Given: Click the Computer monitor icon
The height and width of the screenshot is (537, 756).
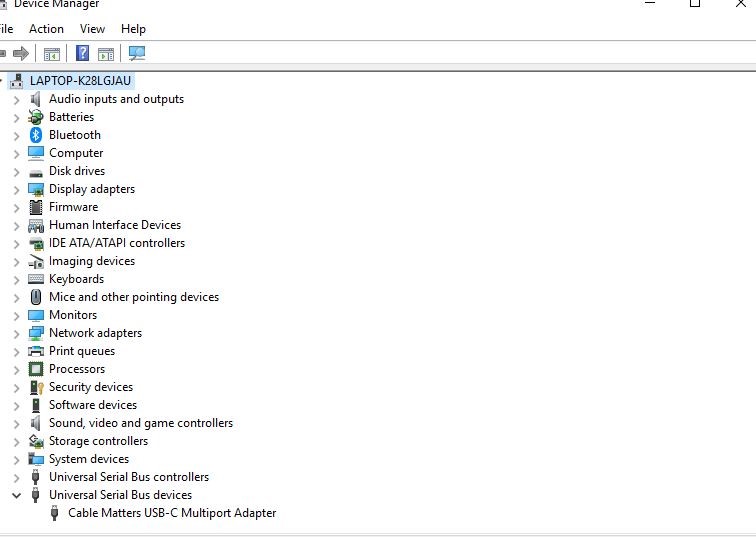Looking at the screenshot, I should point(36,153).
